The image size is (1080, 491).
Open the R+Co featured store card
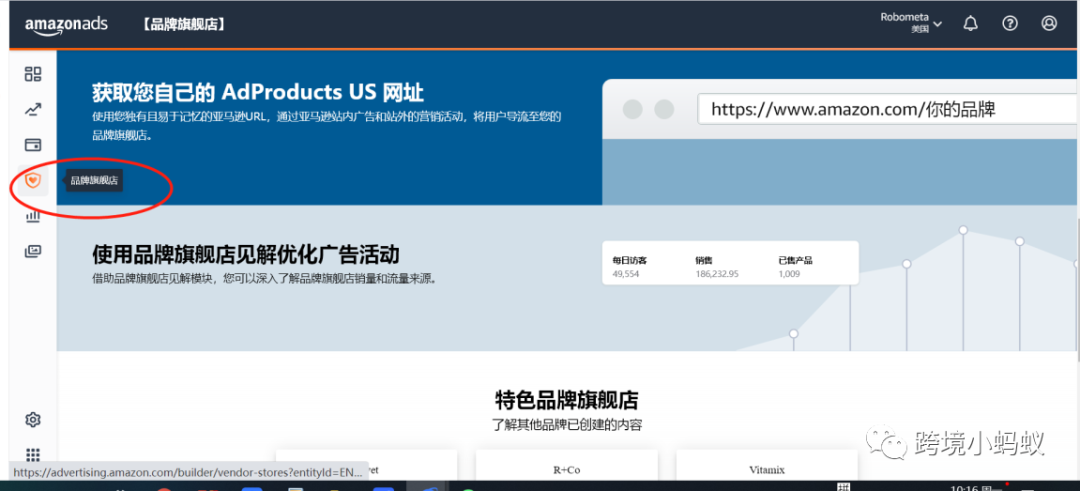coord(567,465)
